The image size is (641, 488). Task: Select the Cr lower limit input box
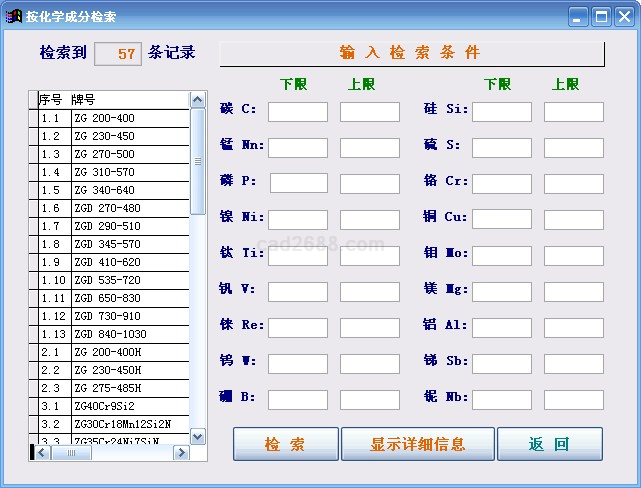(x=501, y=184)
